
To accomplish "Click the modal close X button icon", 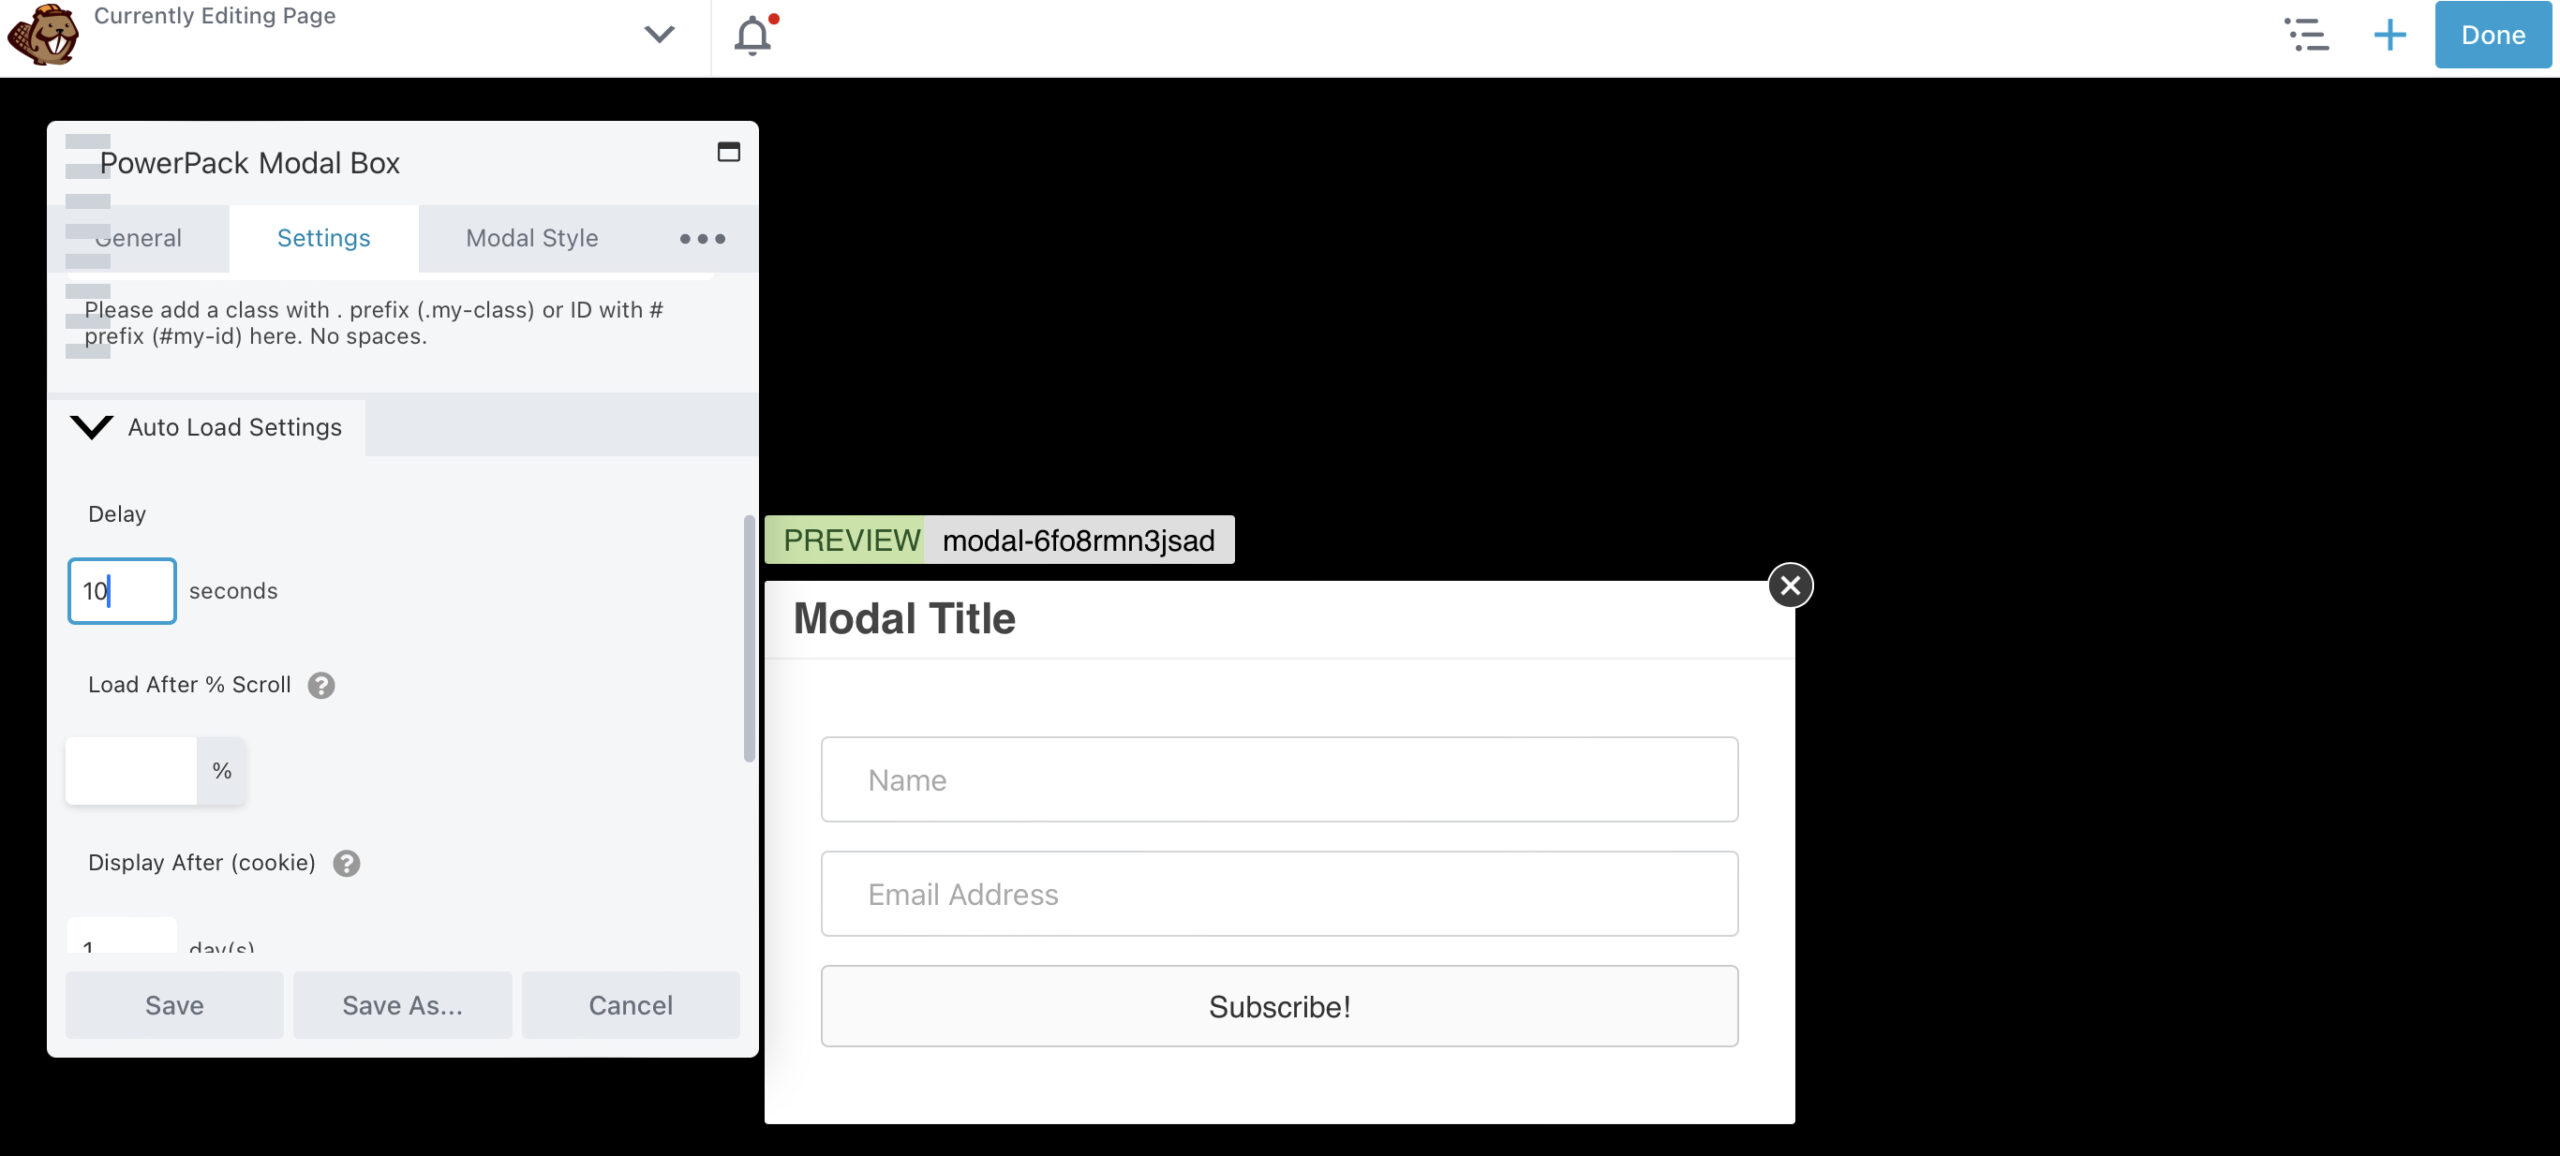I will tap(1791, 586).
